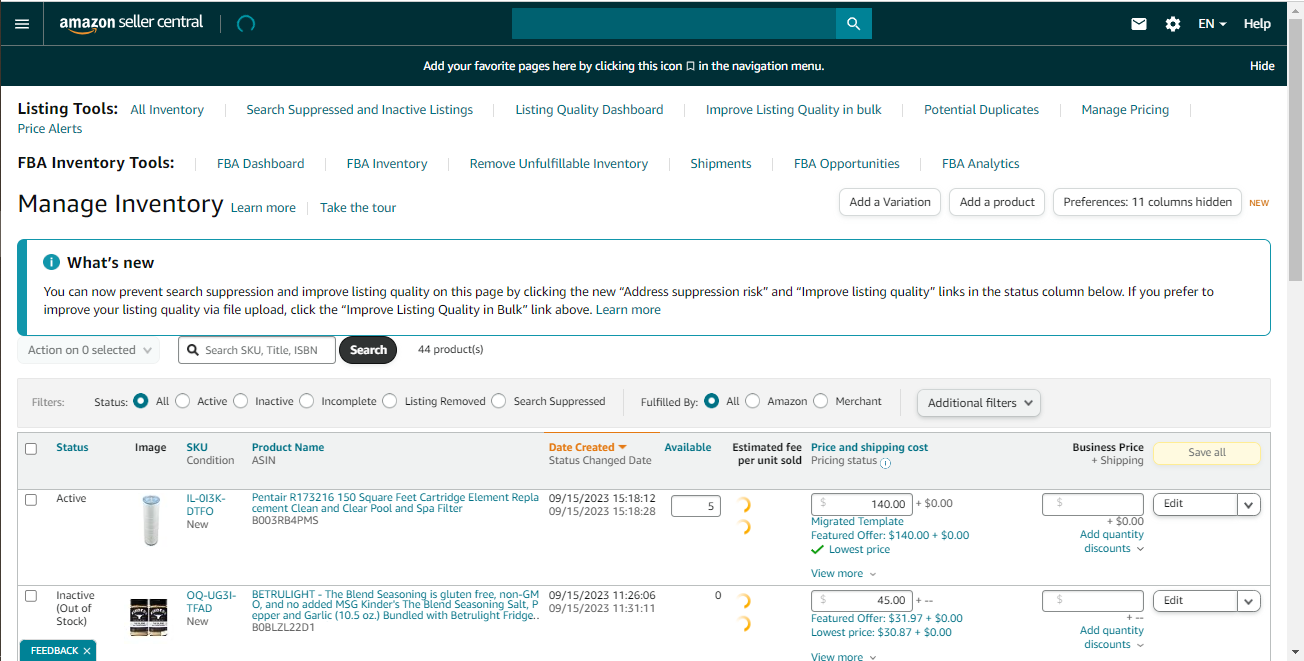Click the search magnifier button in top bar
This screenshot has height=661, width=1304.
coord(853,24)
